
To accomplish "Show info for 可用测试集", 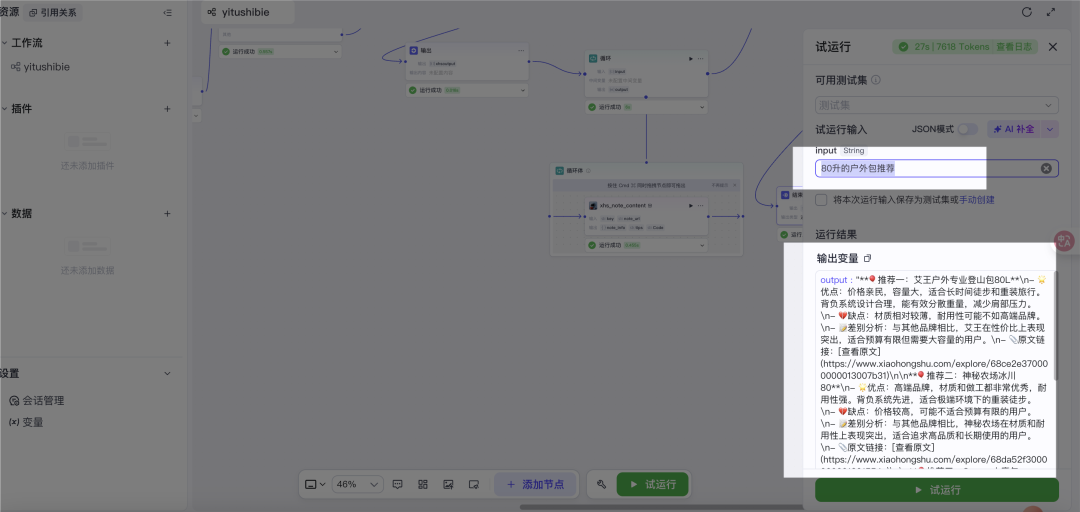I will 875,80.
